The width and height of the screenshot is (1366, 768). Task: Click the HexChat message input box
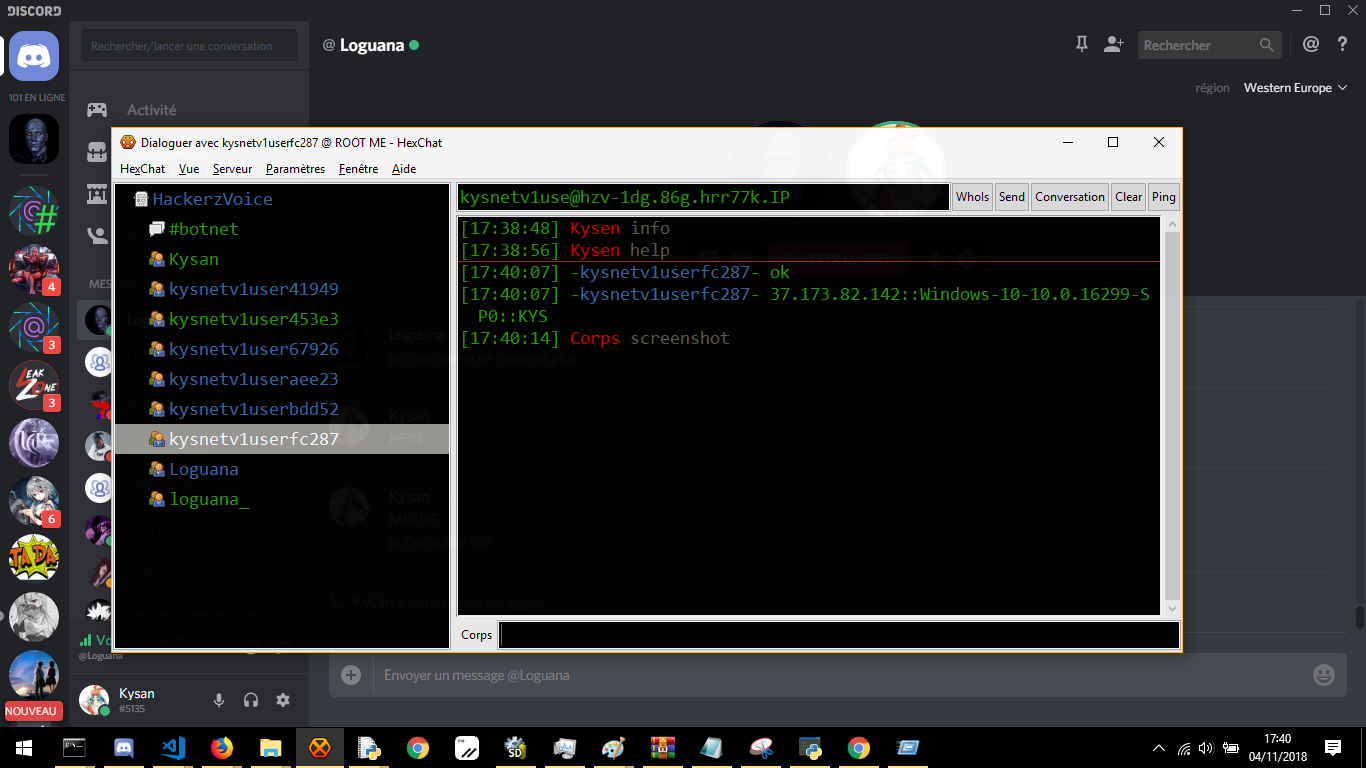pos(839,635)
